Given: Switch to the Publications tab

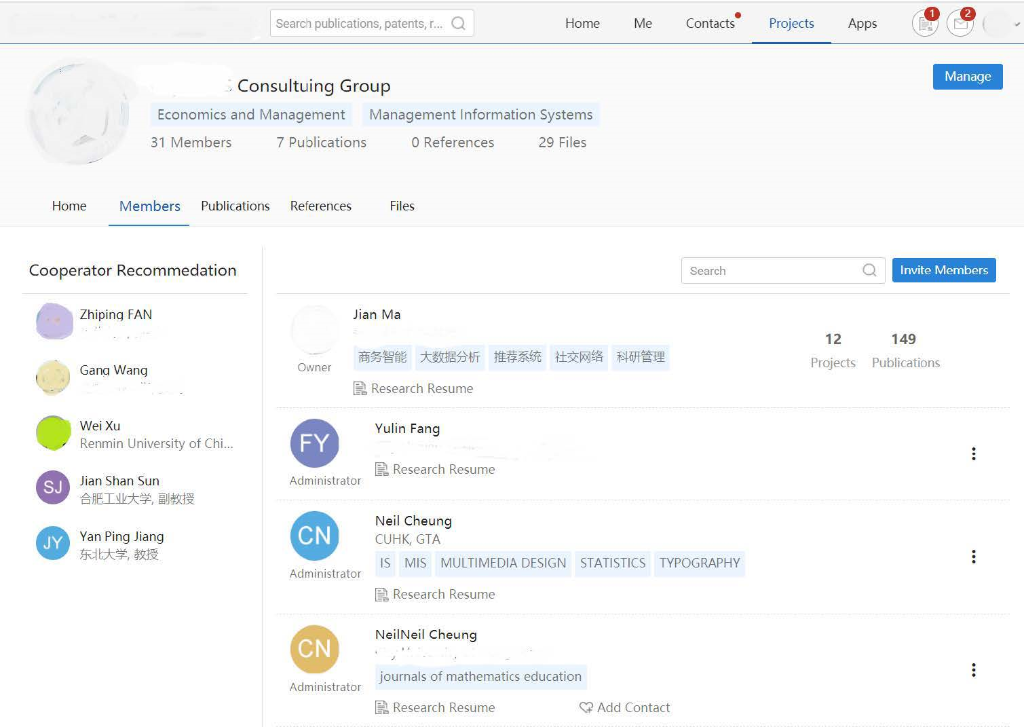Looking at the screenshot, I should tap(235, 206).
